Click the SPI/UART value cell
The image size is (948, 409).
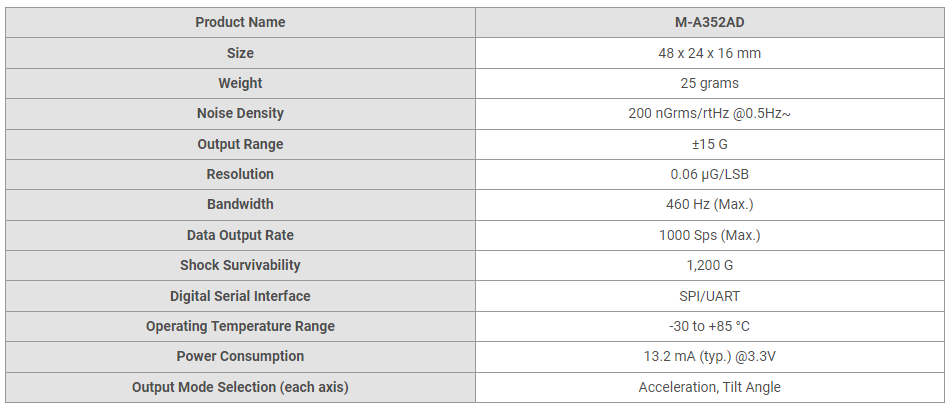tap(709, 296)
